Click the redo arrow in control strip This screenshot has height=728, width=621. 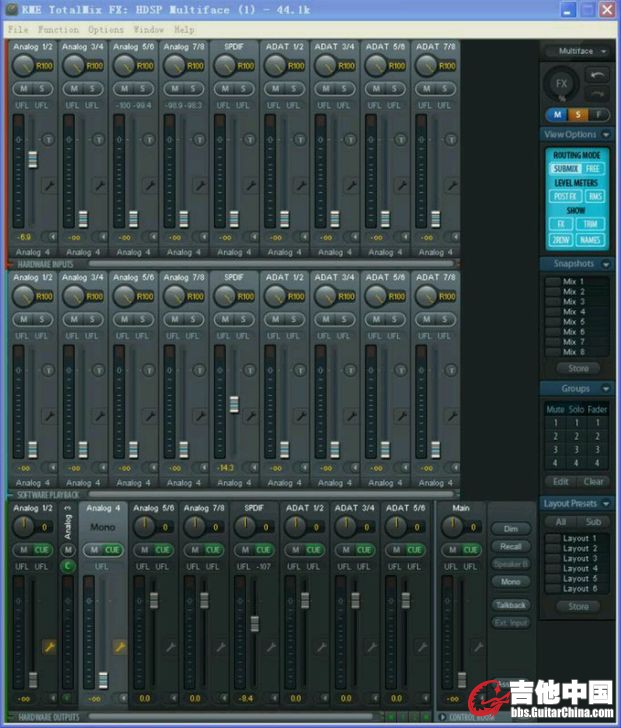pyautogui.click(x=596, y=94)
